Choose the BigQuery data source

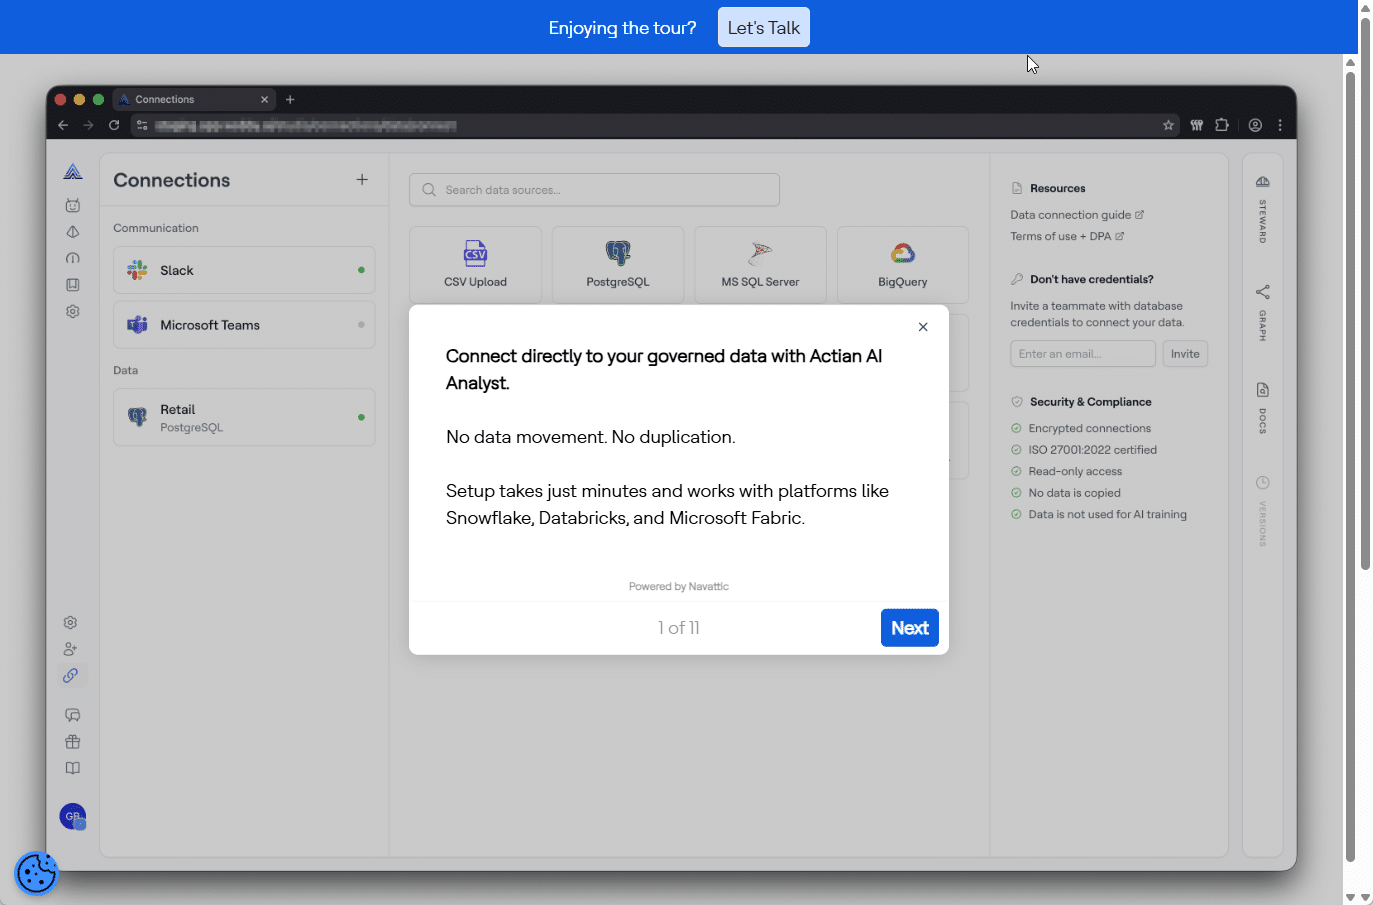point(903,265)
